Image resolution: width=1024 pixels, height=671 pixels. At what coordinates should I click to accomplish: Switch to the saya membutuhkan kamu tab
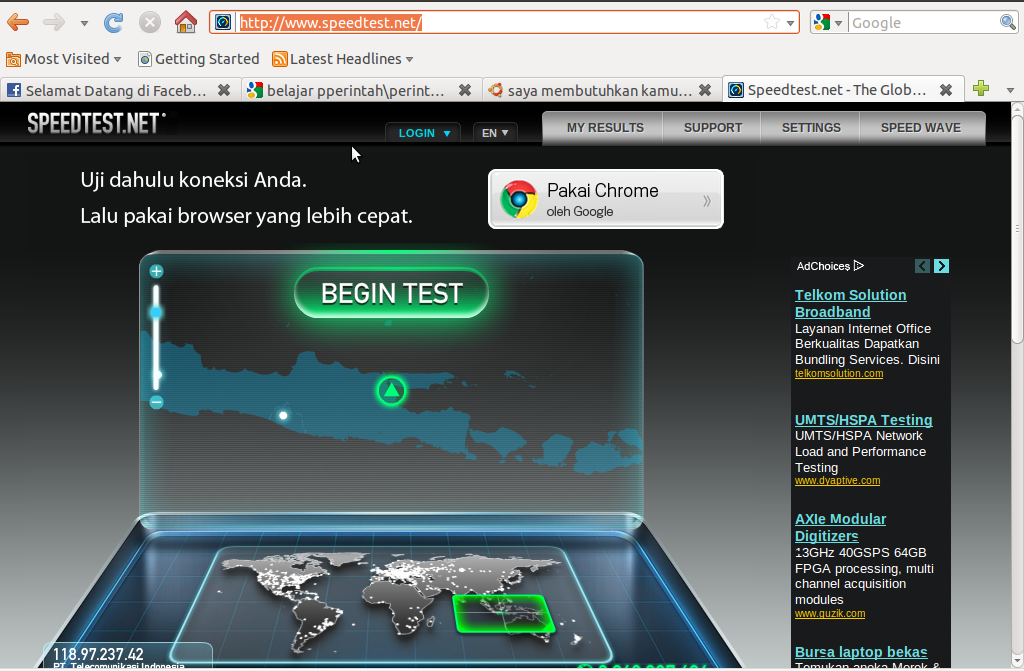(x=590, y=90)
